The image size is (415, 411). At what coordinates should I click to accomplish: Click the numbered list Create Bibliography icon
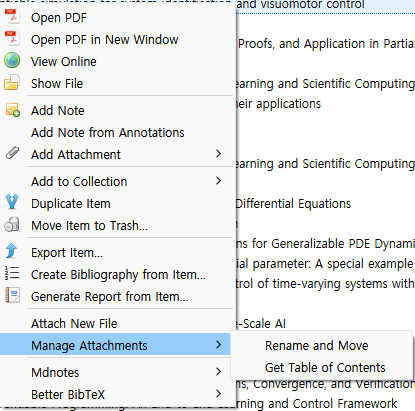tap(12, 273)
